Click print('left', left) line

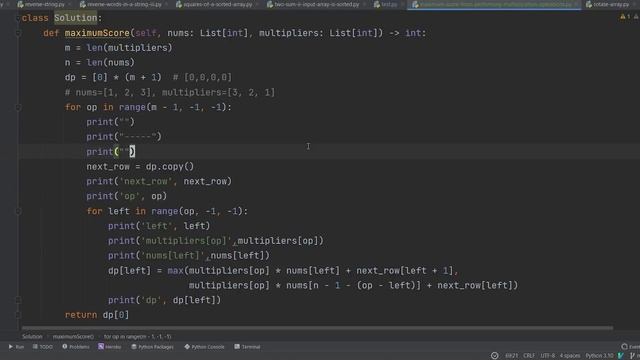(x=159, y=226)
